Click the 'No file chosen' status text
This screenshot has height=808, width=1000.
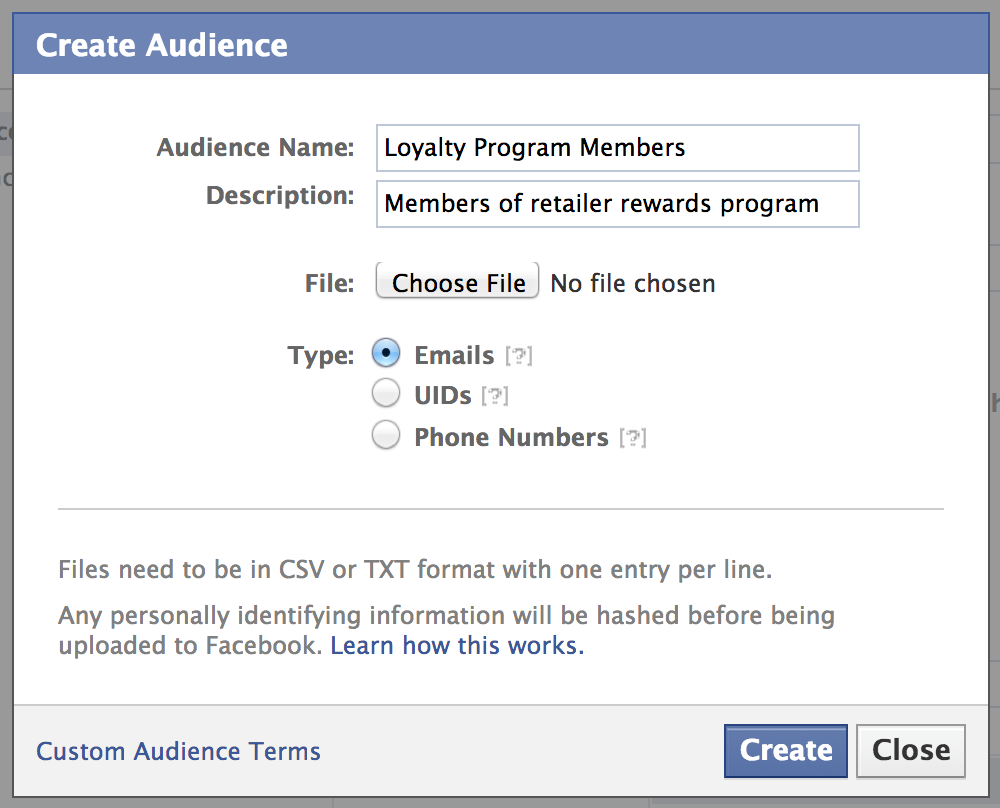tap(633, 283)
